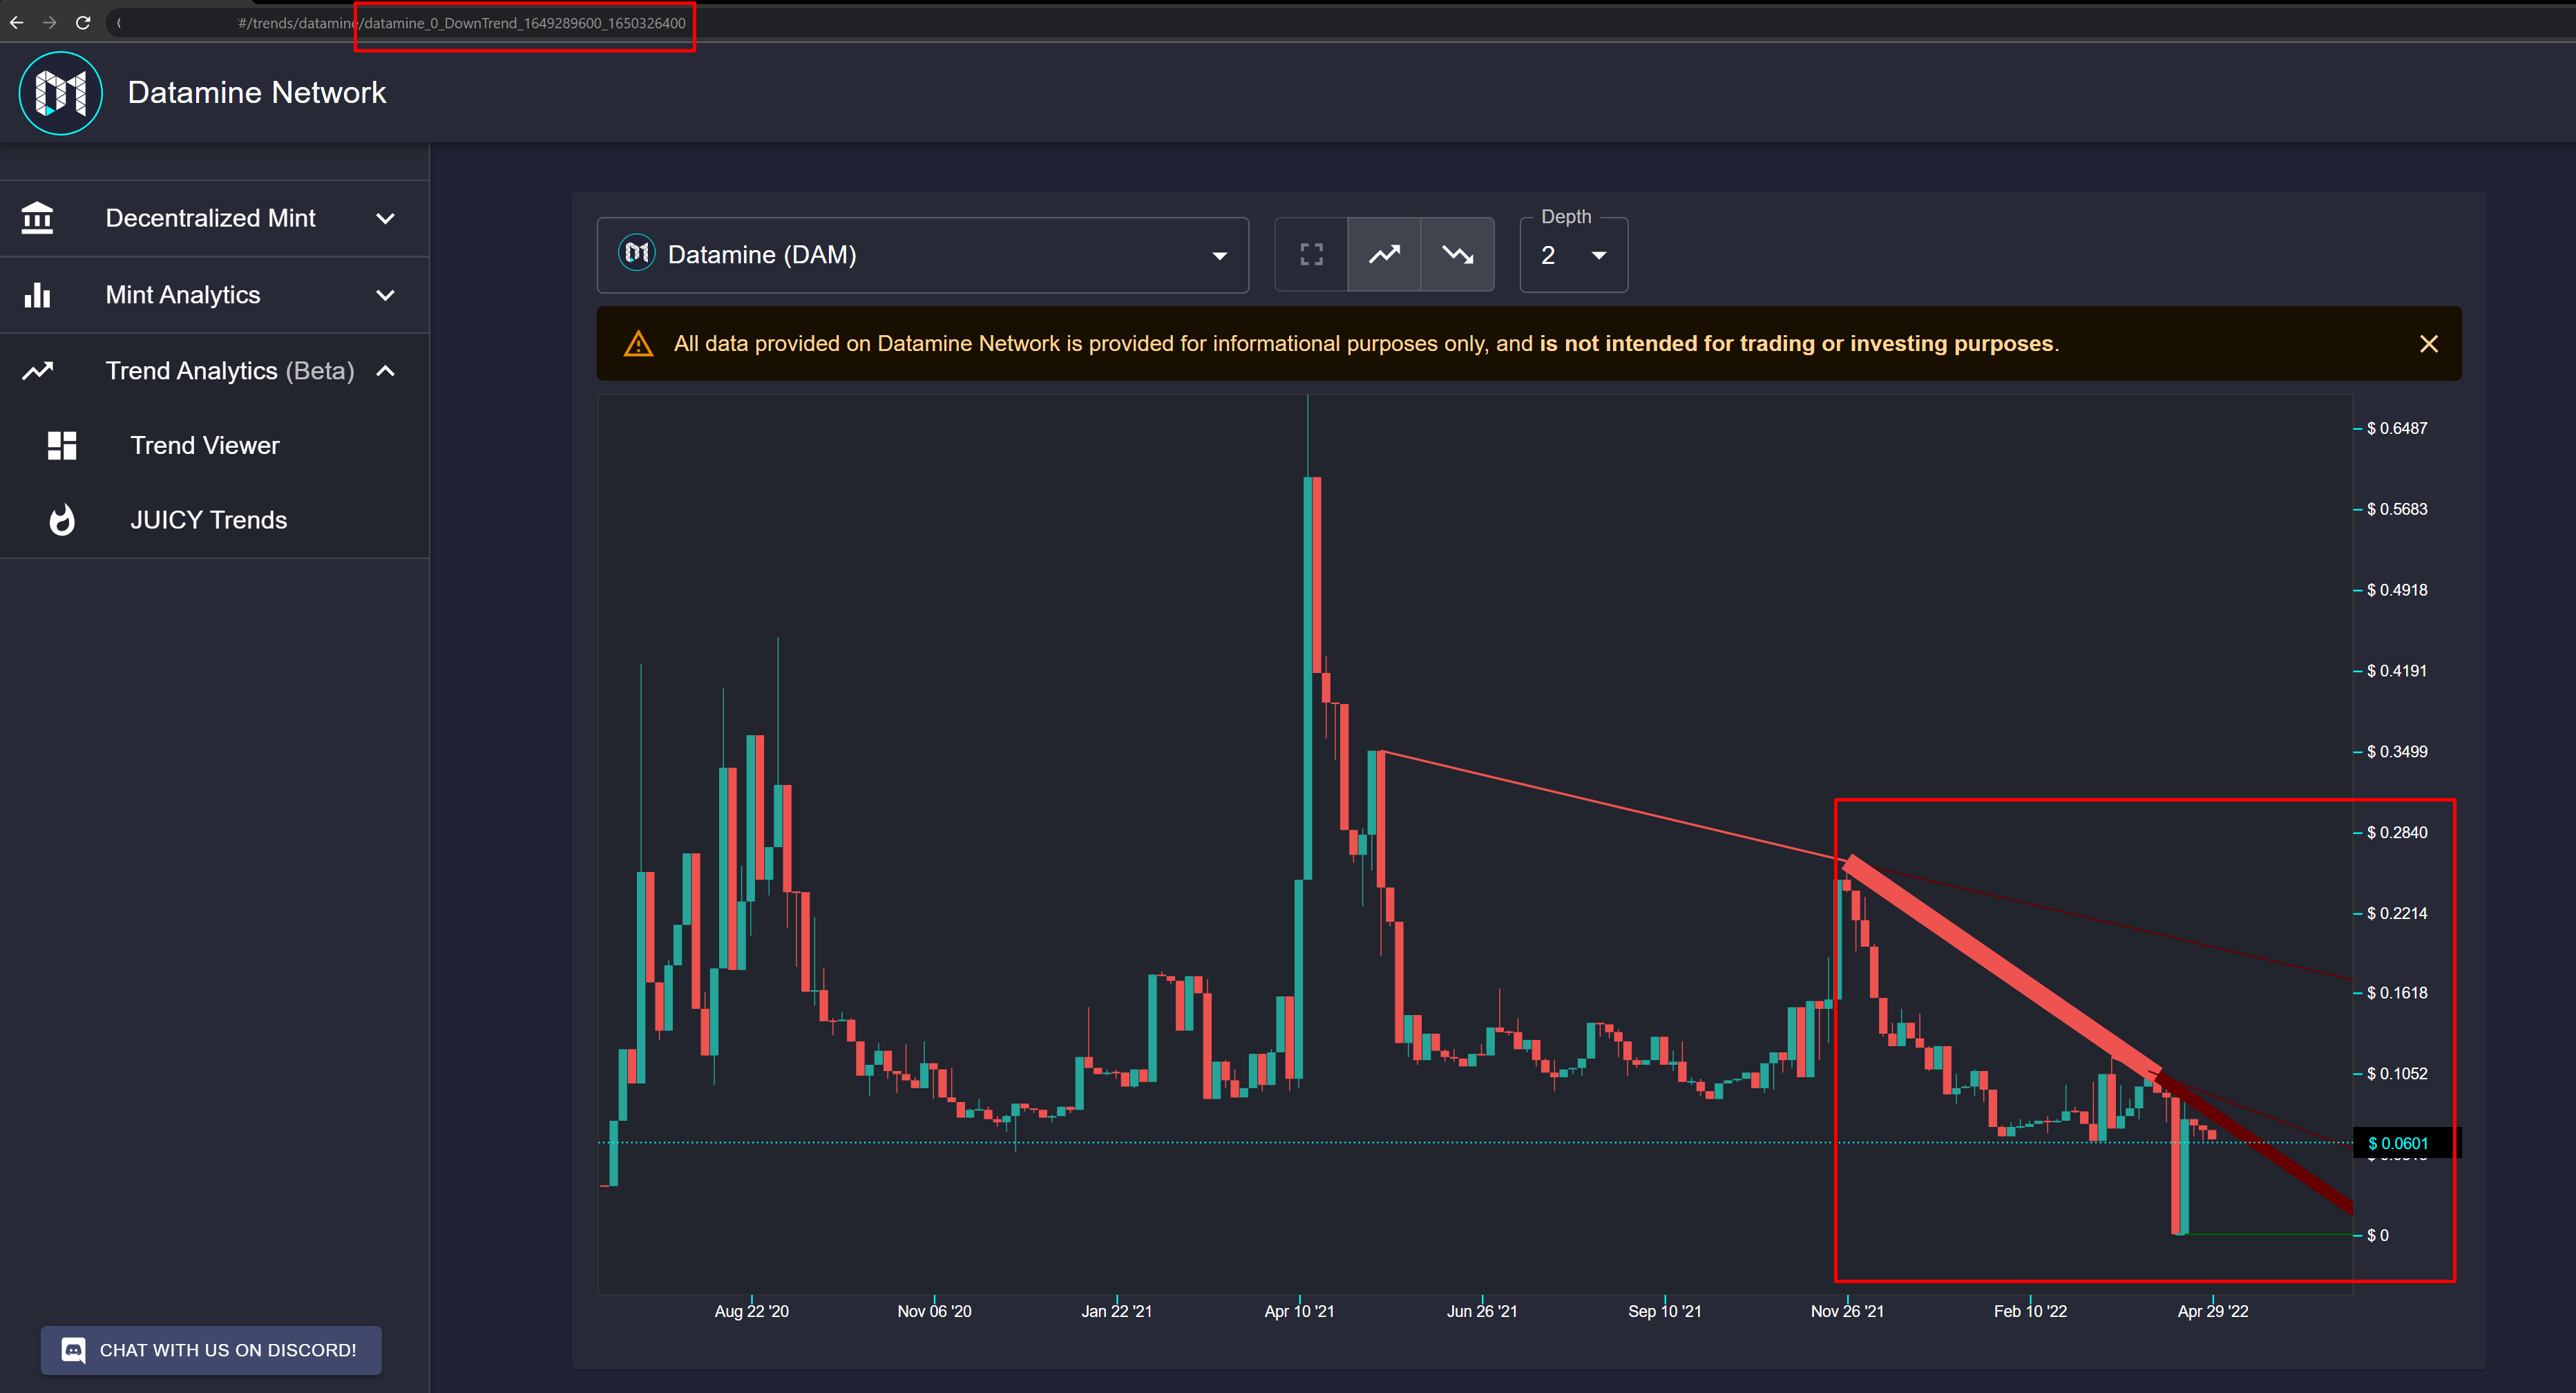Click the Datamine Network title
Viewport: 2576px width, 1393px height.
[257, 93]
